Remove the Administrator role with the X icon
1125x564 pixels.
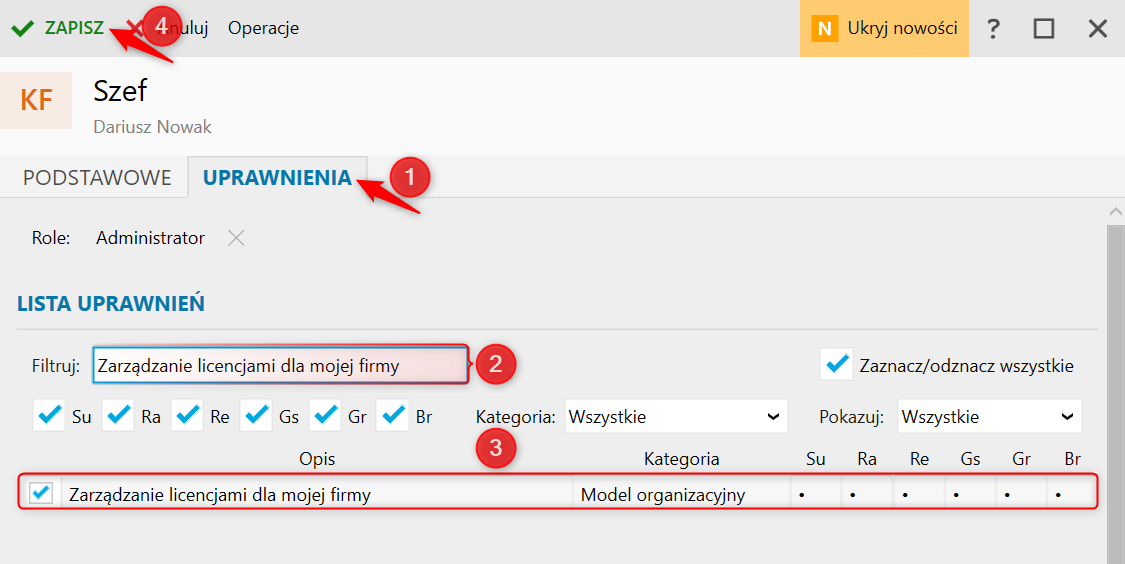click(235, 238)
